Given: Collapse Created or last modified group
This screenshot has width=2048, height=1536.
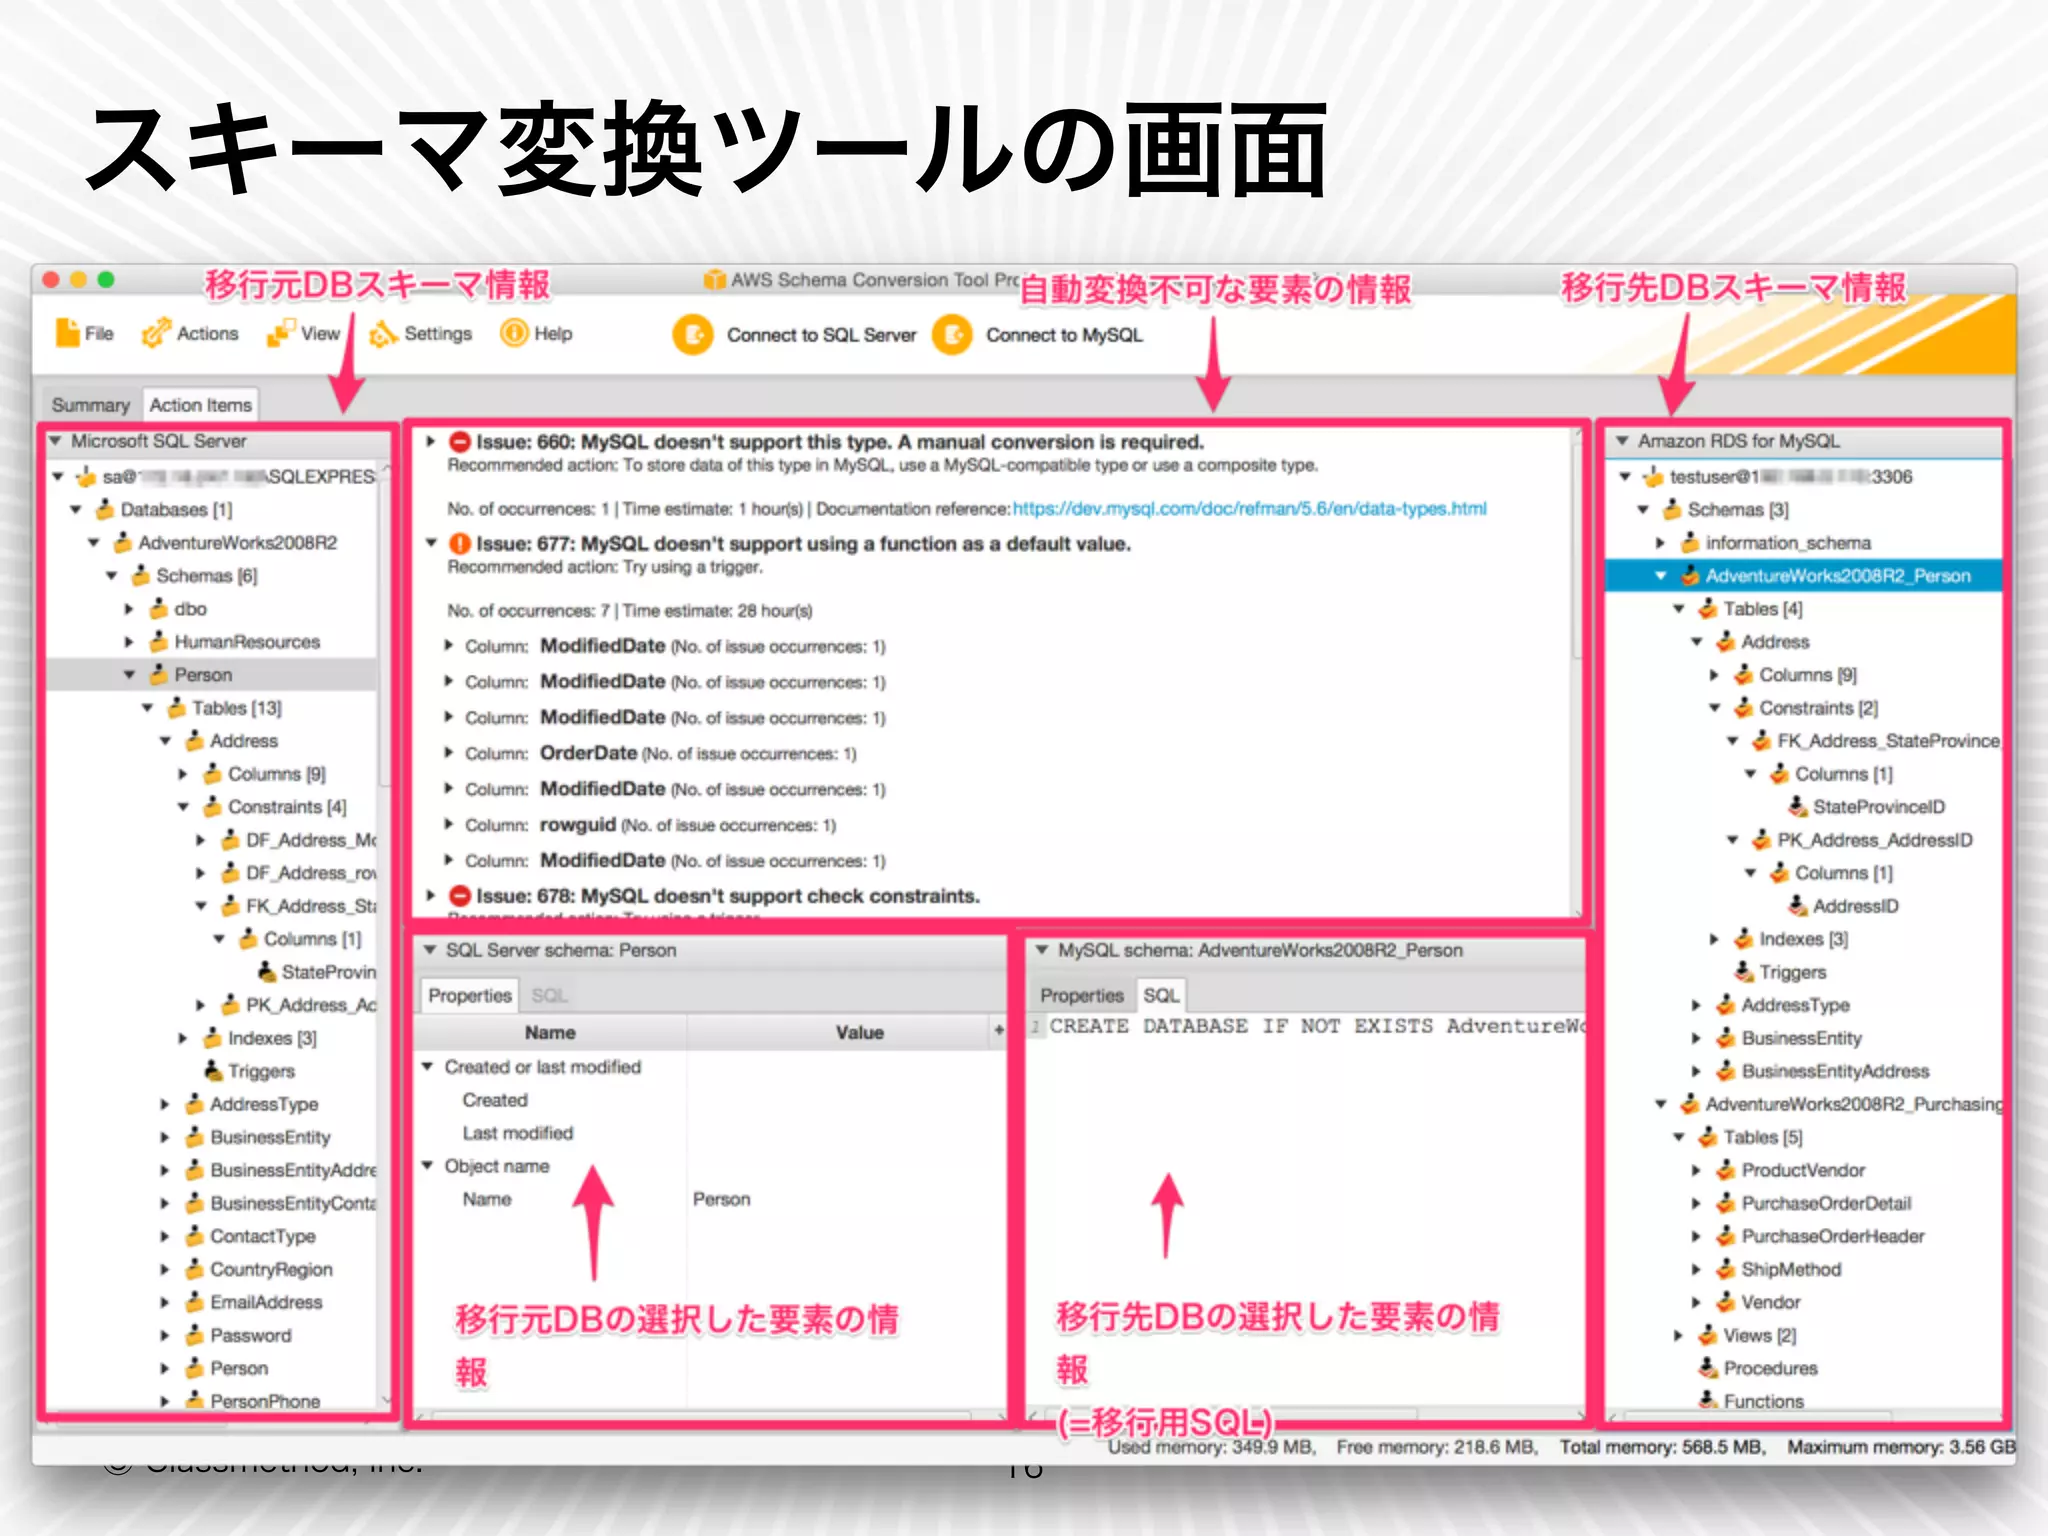Looking at the screenshot, I should [428, 1066].
